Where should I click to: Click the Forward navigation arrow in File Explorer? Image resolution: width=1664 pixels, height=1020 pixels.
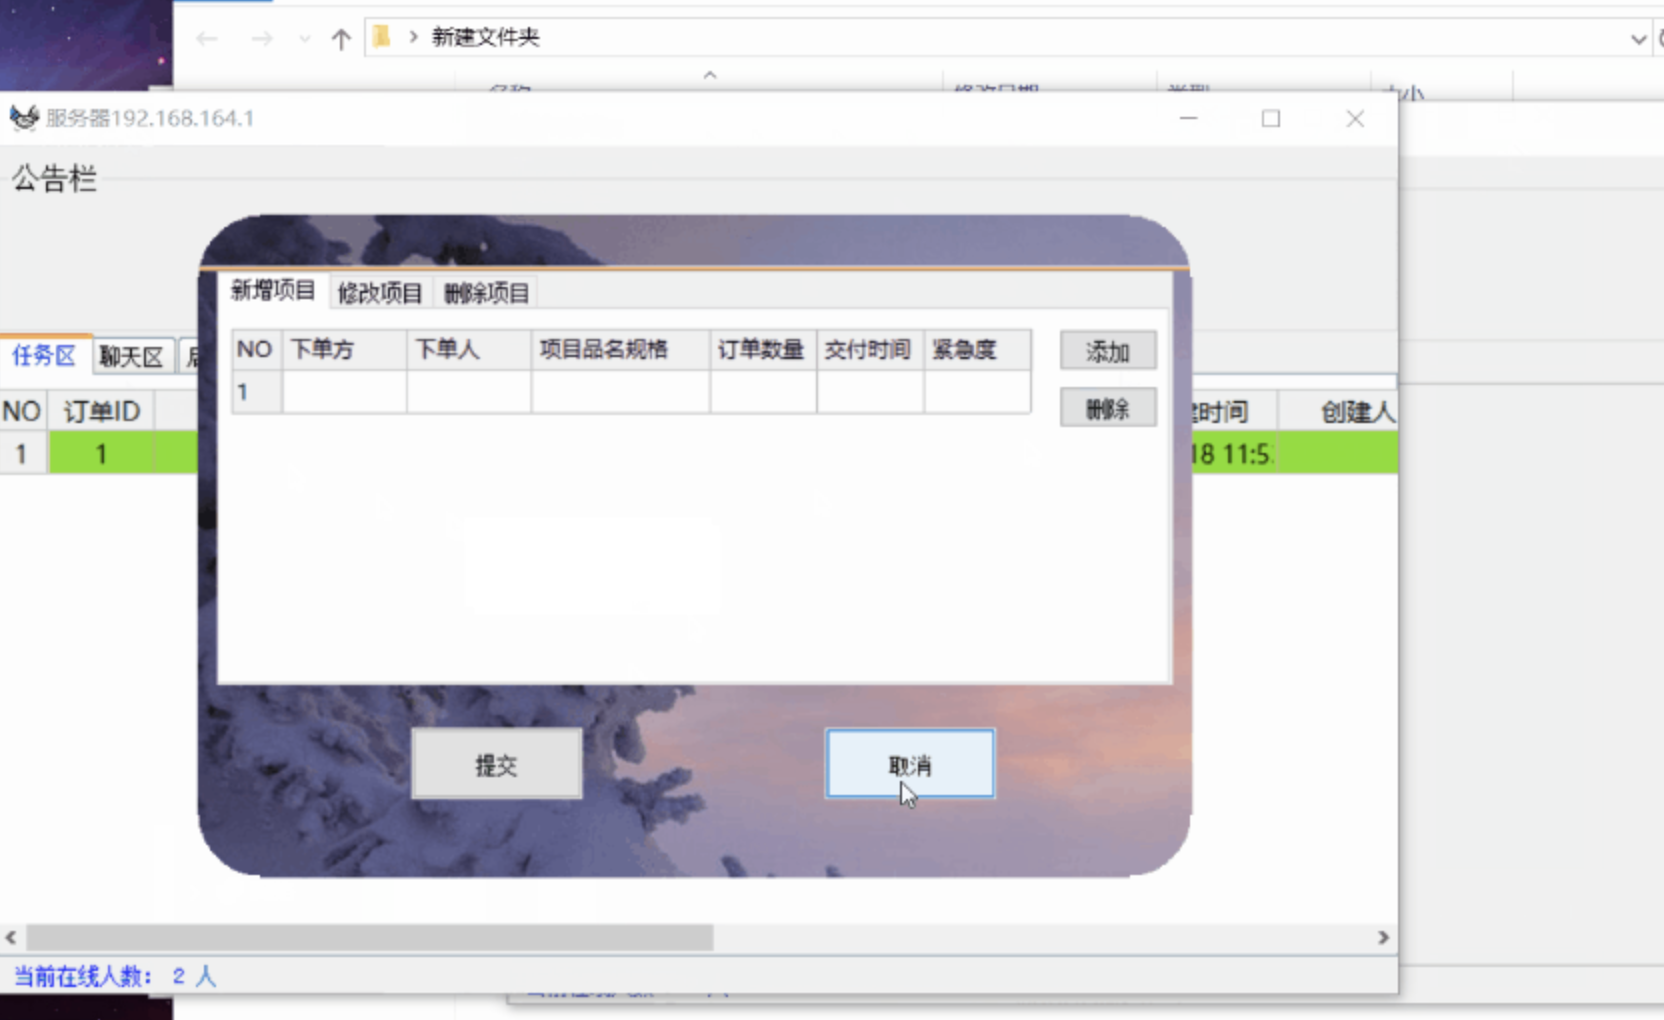click(262, 37)
